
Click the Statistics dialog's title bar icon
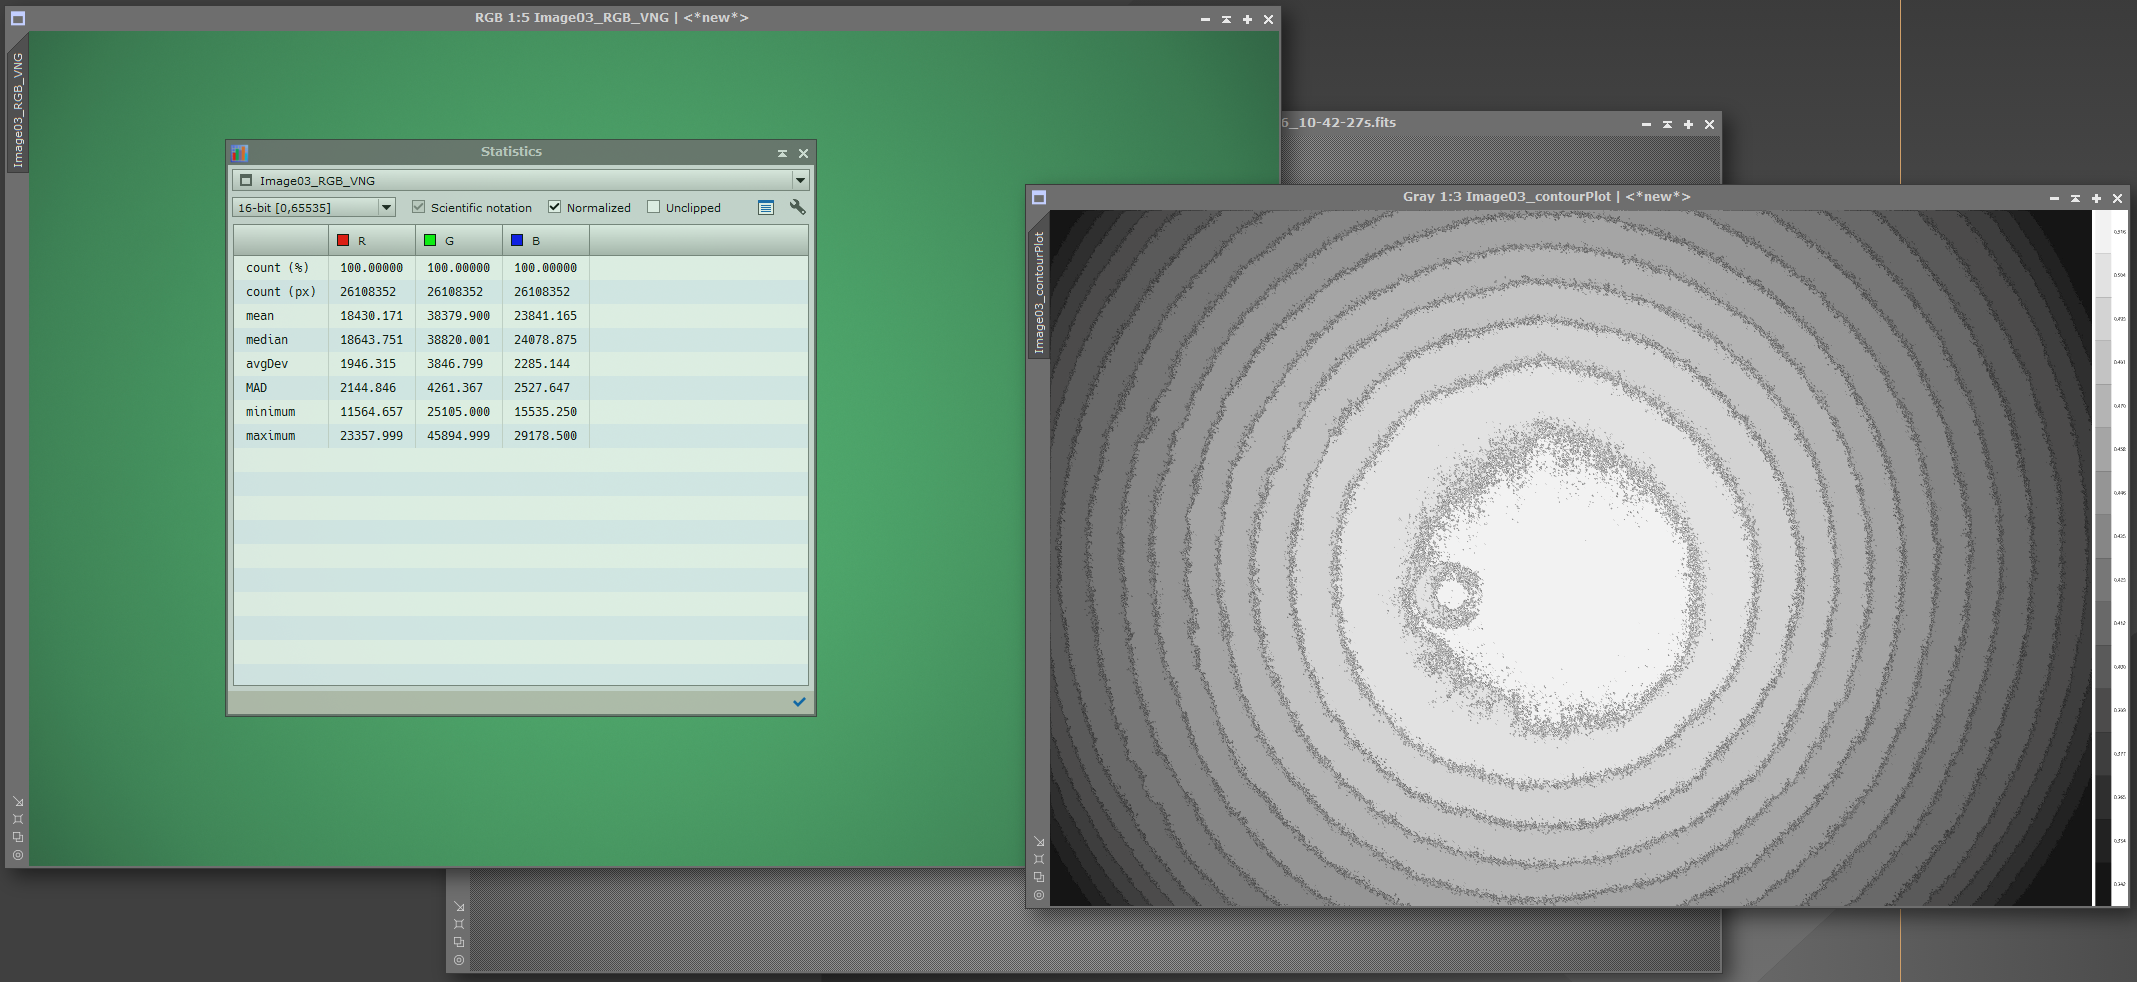tap(240, 153)
